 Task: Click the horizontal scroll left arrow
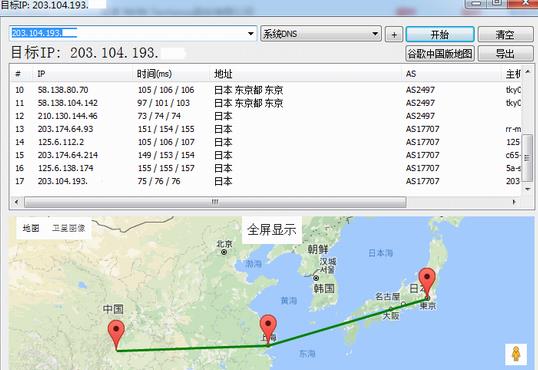coord(16,202)
